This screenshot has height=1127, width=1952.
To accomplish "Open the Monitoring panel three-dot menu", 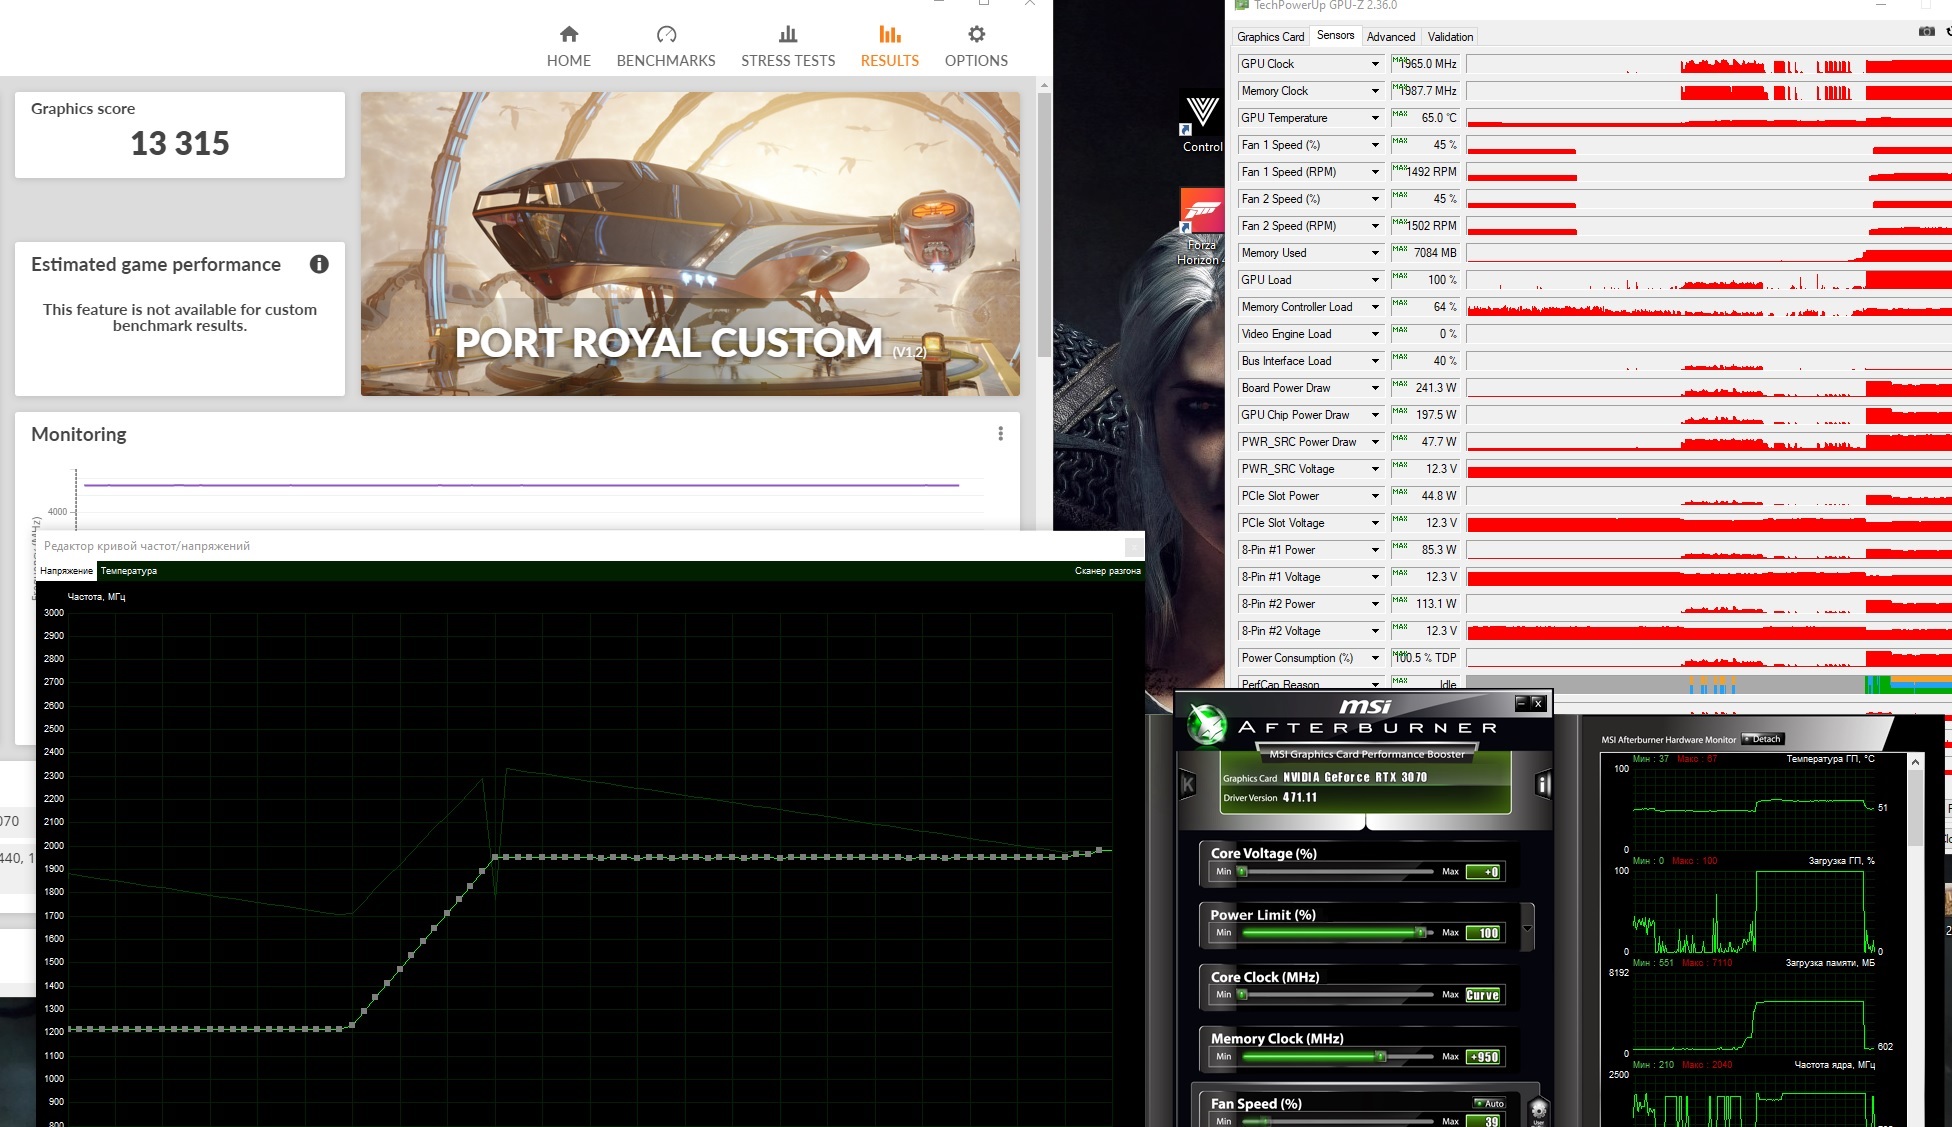I will tap(1000, 434).
